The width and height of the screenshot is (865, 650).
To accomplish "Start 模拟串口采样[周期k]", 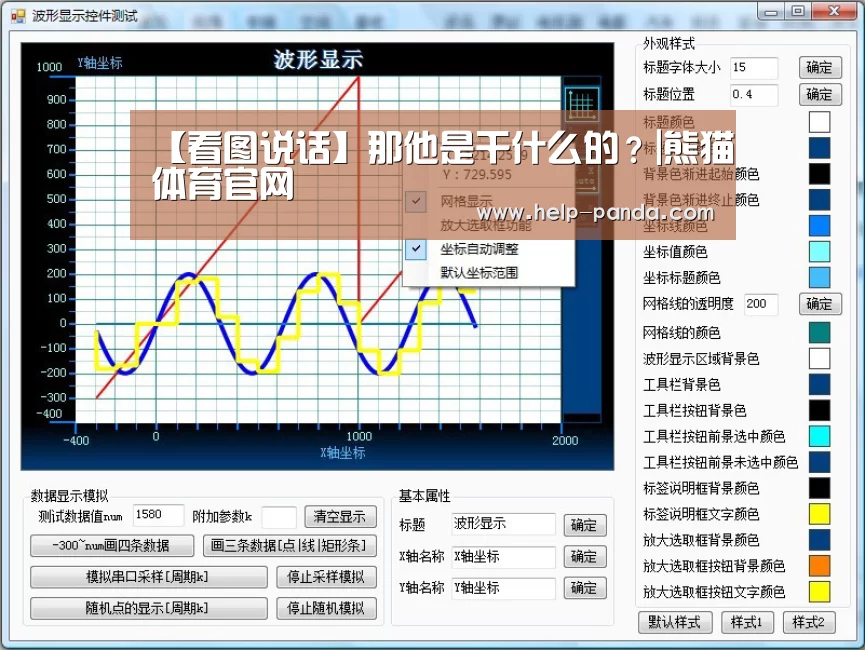I will (148, 577).
